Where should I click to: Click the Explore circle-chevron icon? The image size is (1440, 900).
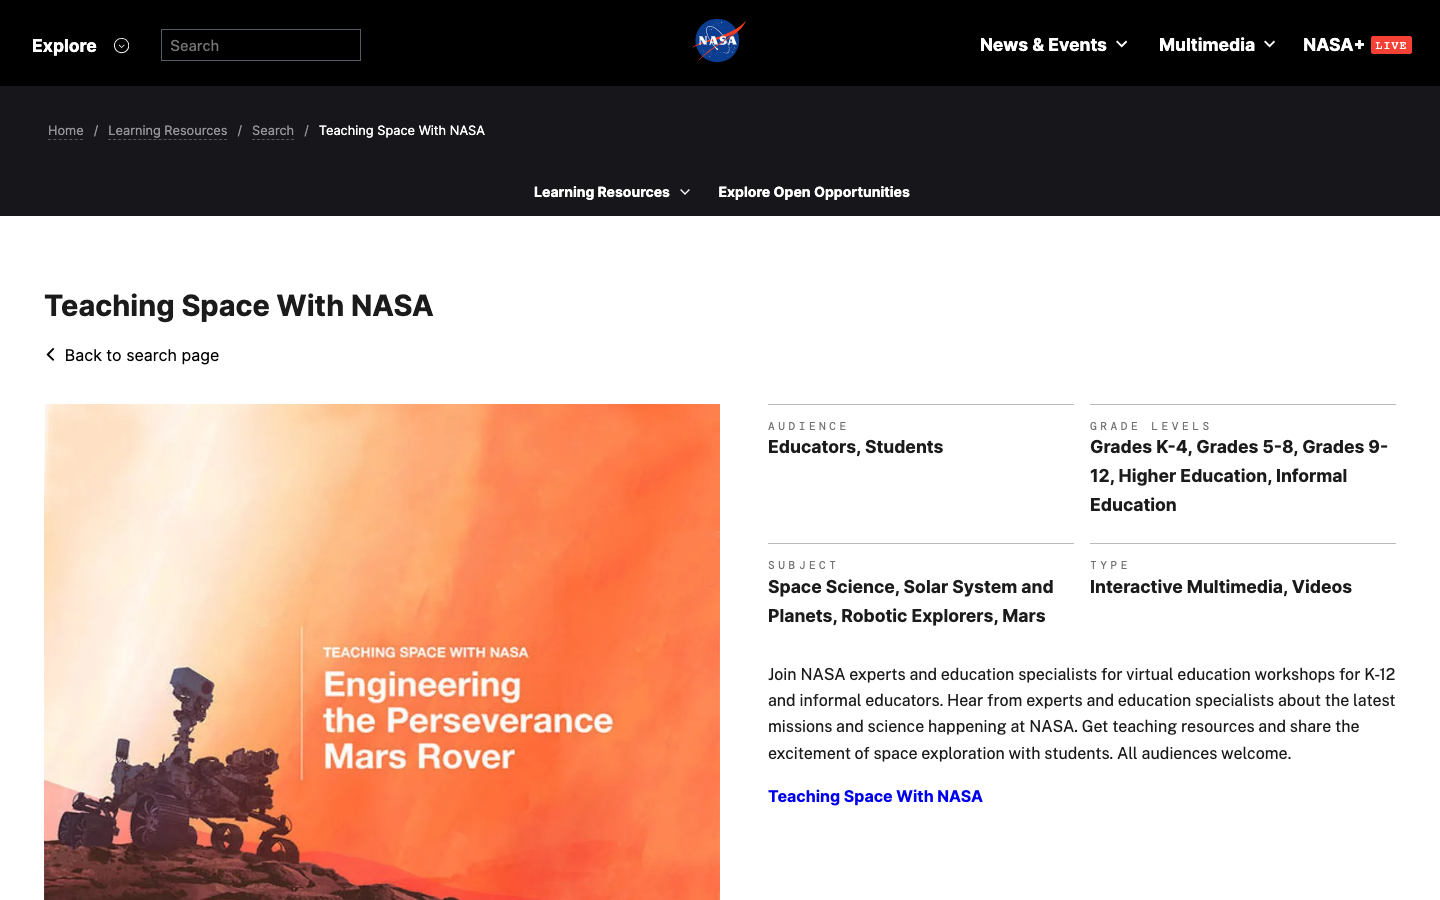click(122, 45)
